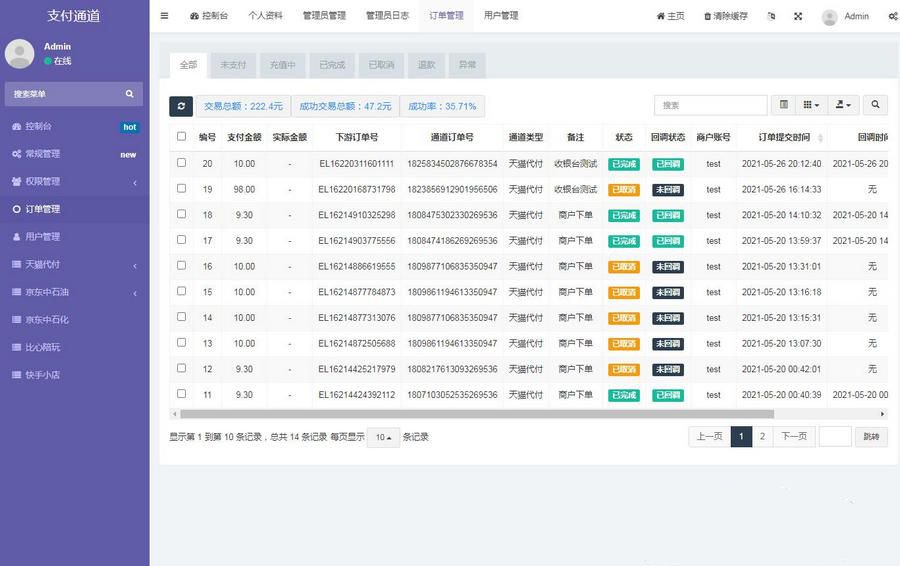Open the export data dropdown
Screen dimensions: 900x566
pos(844,105)
